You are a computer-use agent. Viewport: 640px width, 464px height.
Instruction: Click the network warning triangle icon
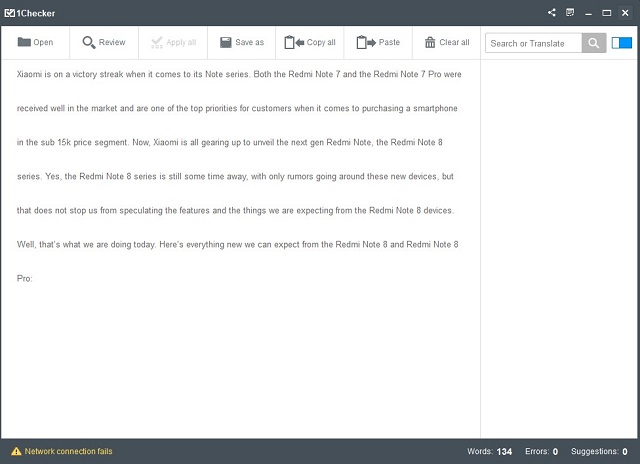[x=16, y=451]
